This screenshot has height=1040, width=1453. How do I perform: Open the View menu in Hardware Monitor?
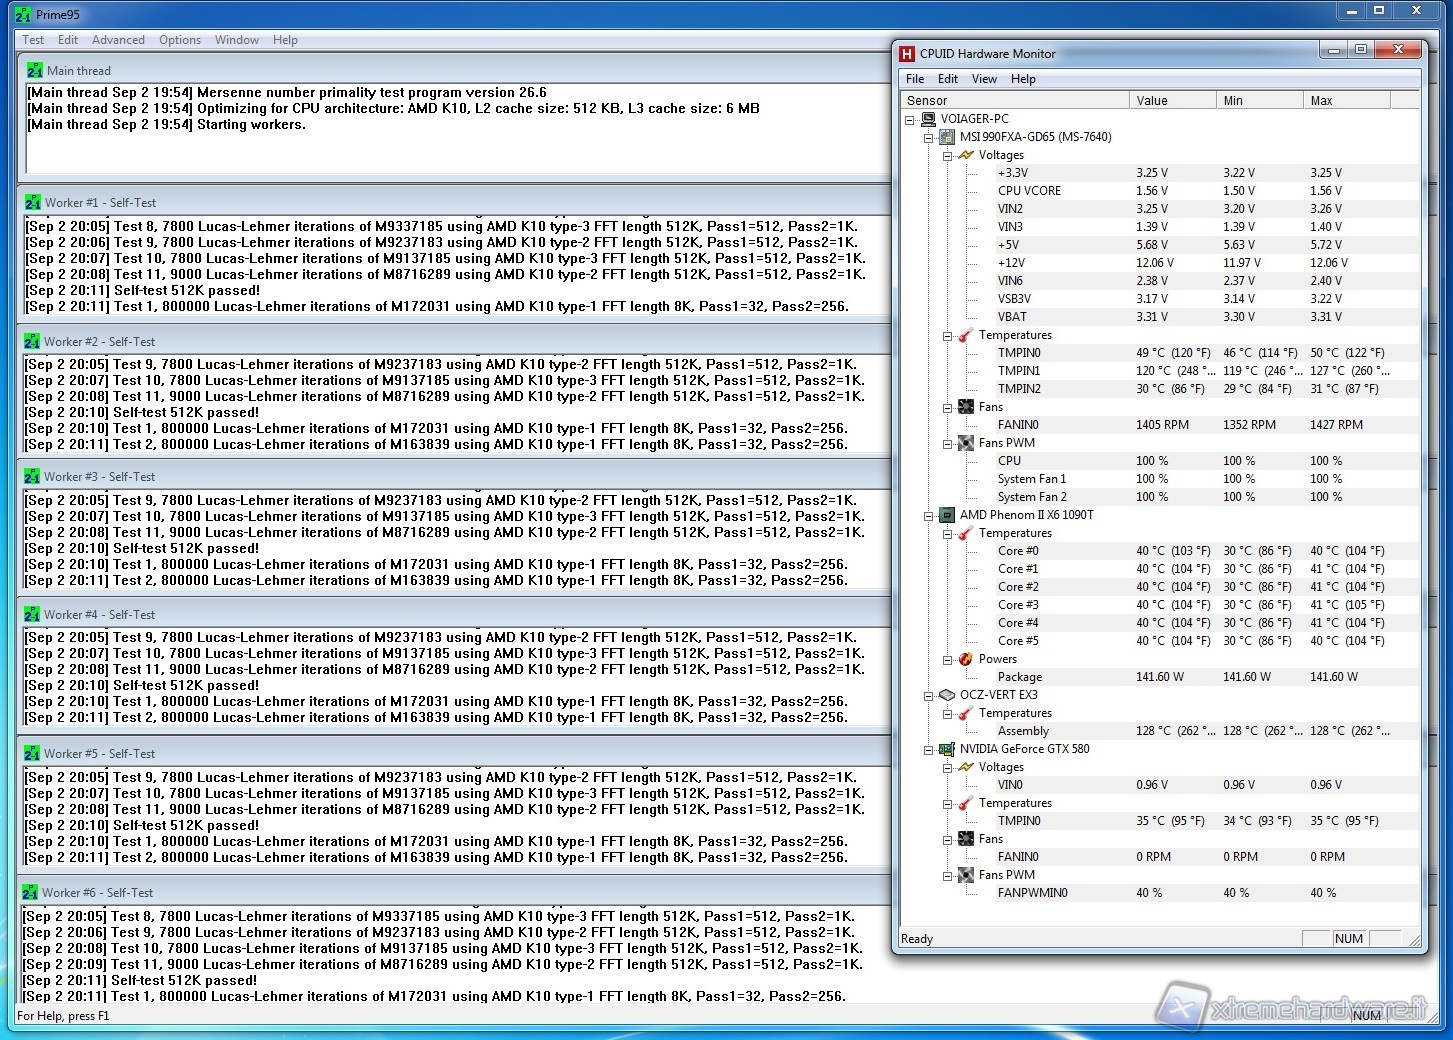[984, 79]
